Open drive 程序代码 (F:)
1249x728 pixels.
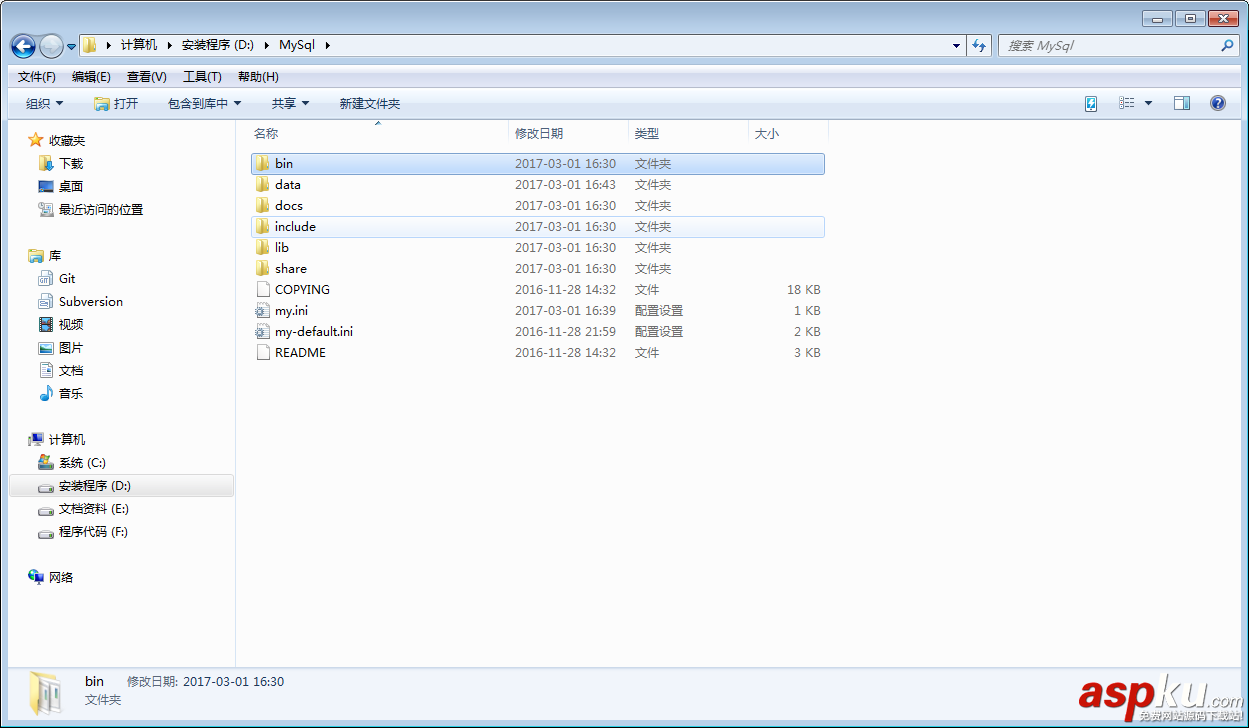pos(93,532)
